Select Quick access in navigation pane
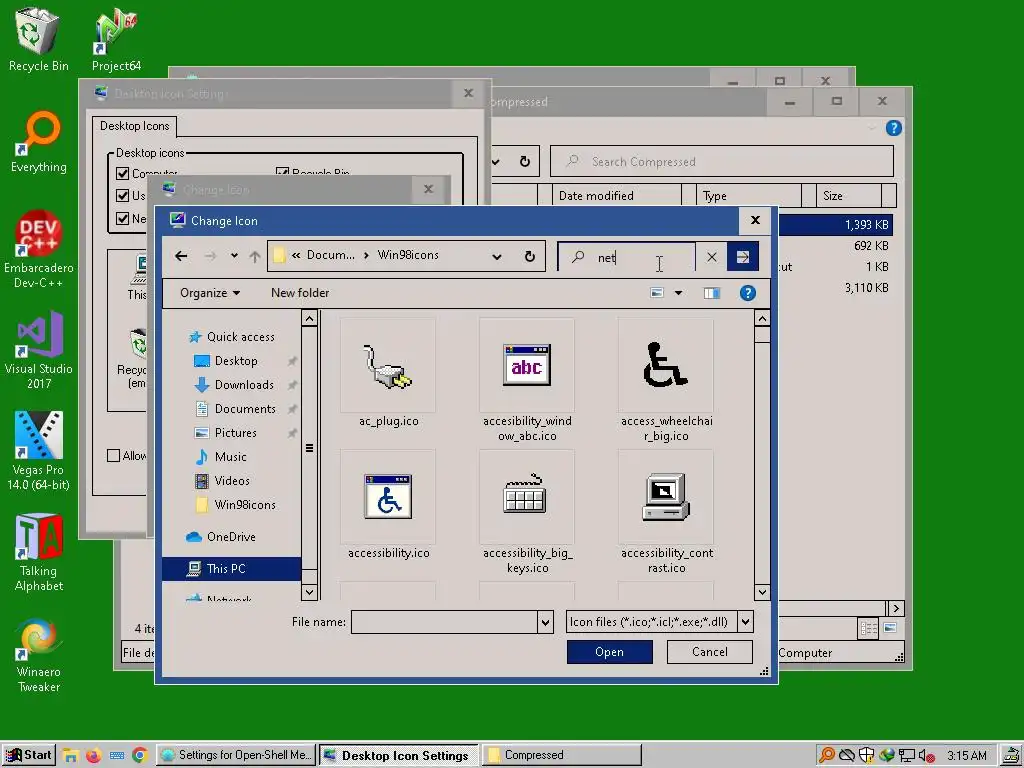 pos(232,337)
